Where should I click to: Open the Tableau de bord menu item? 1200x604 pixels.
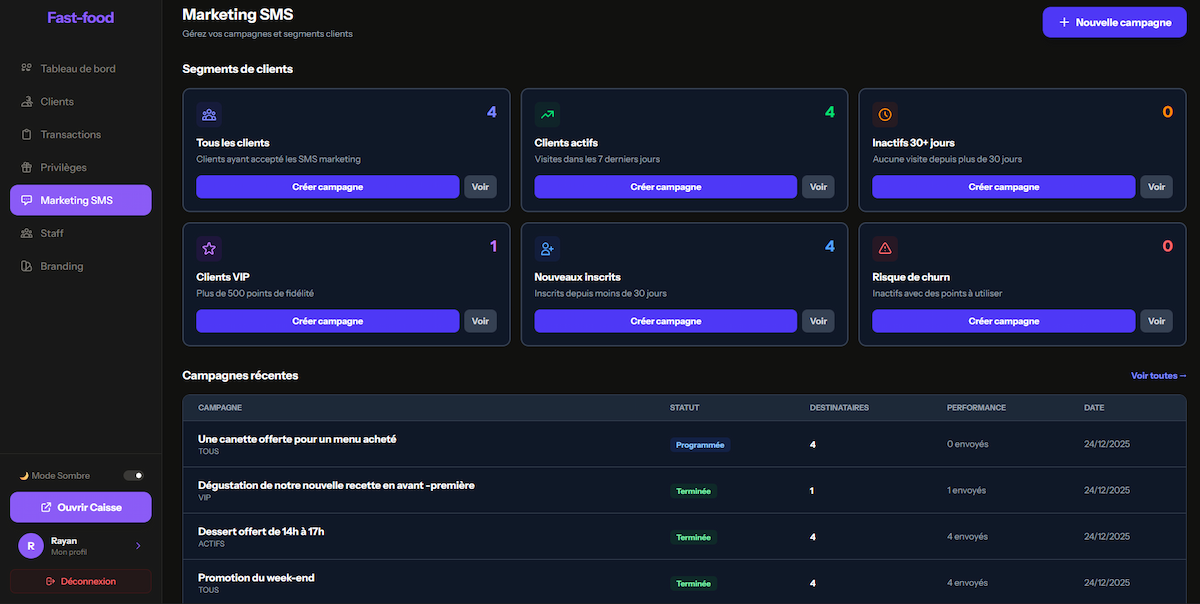pyautogui.click(x=78, y=69)
